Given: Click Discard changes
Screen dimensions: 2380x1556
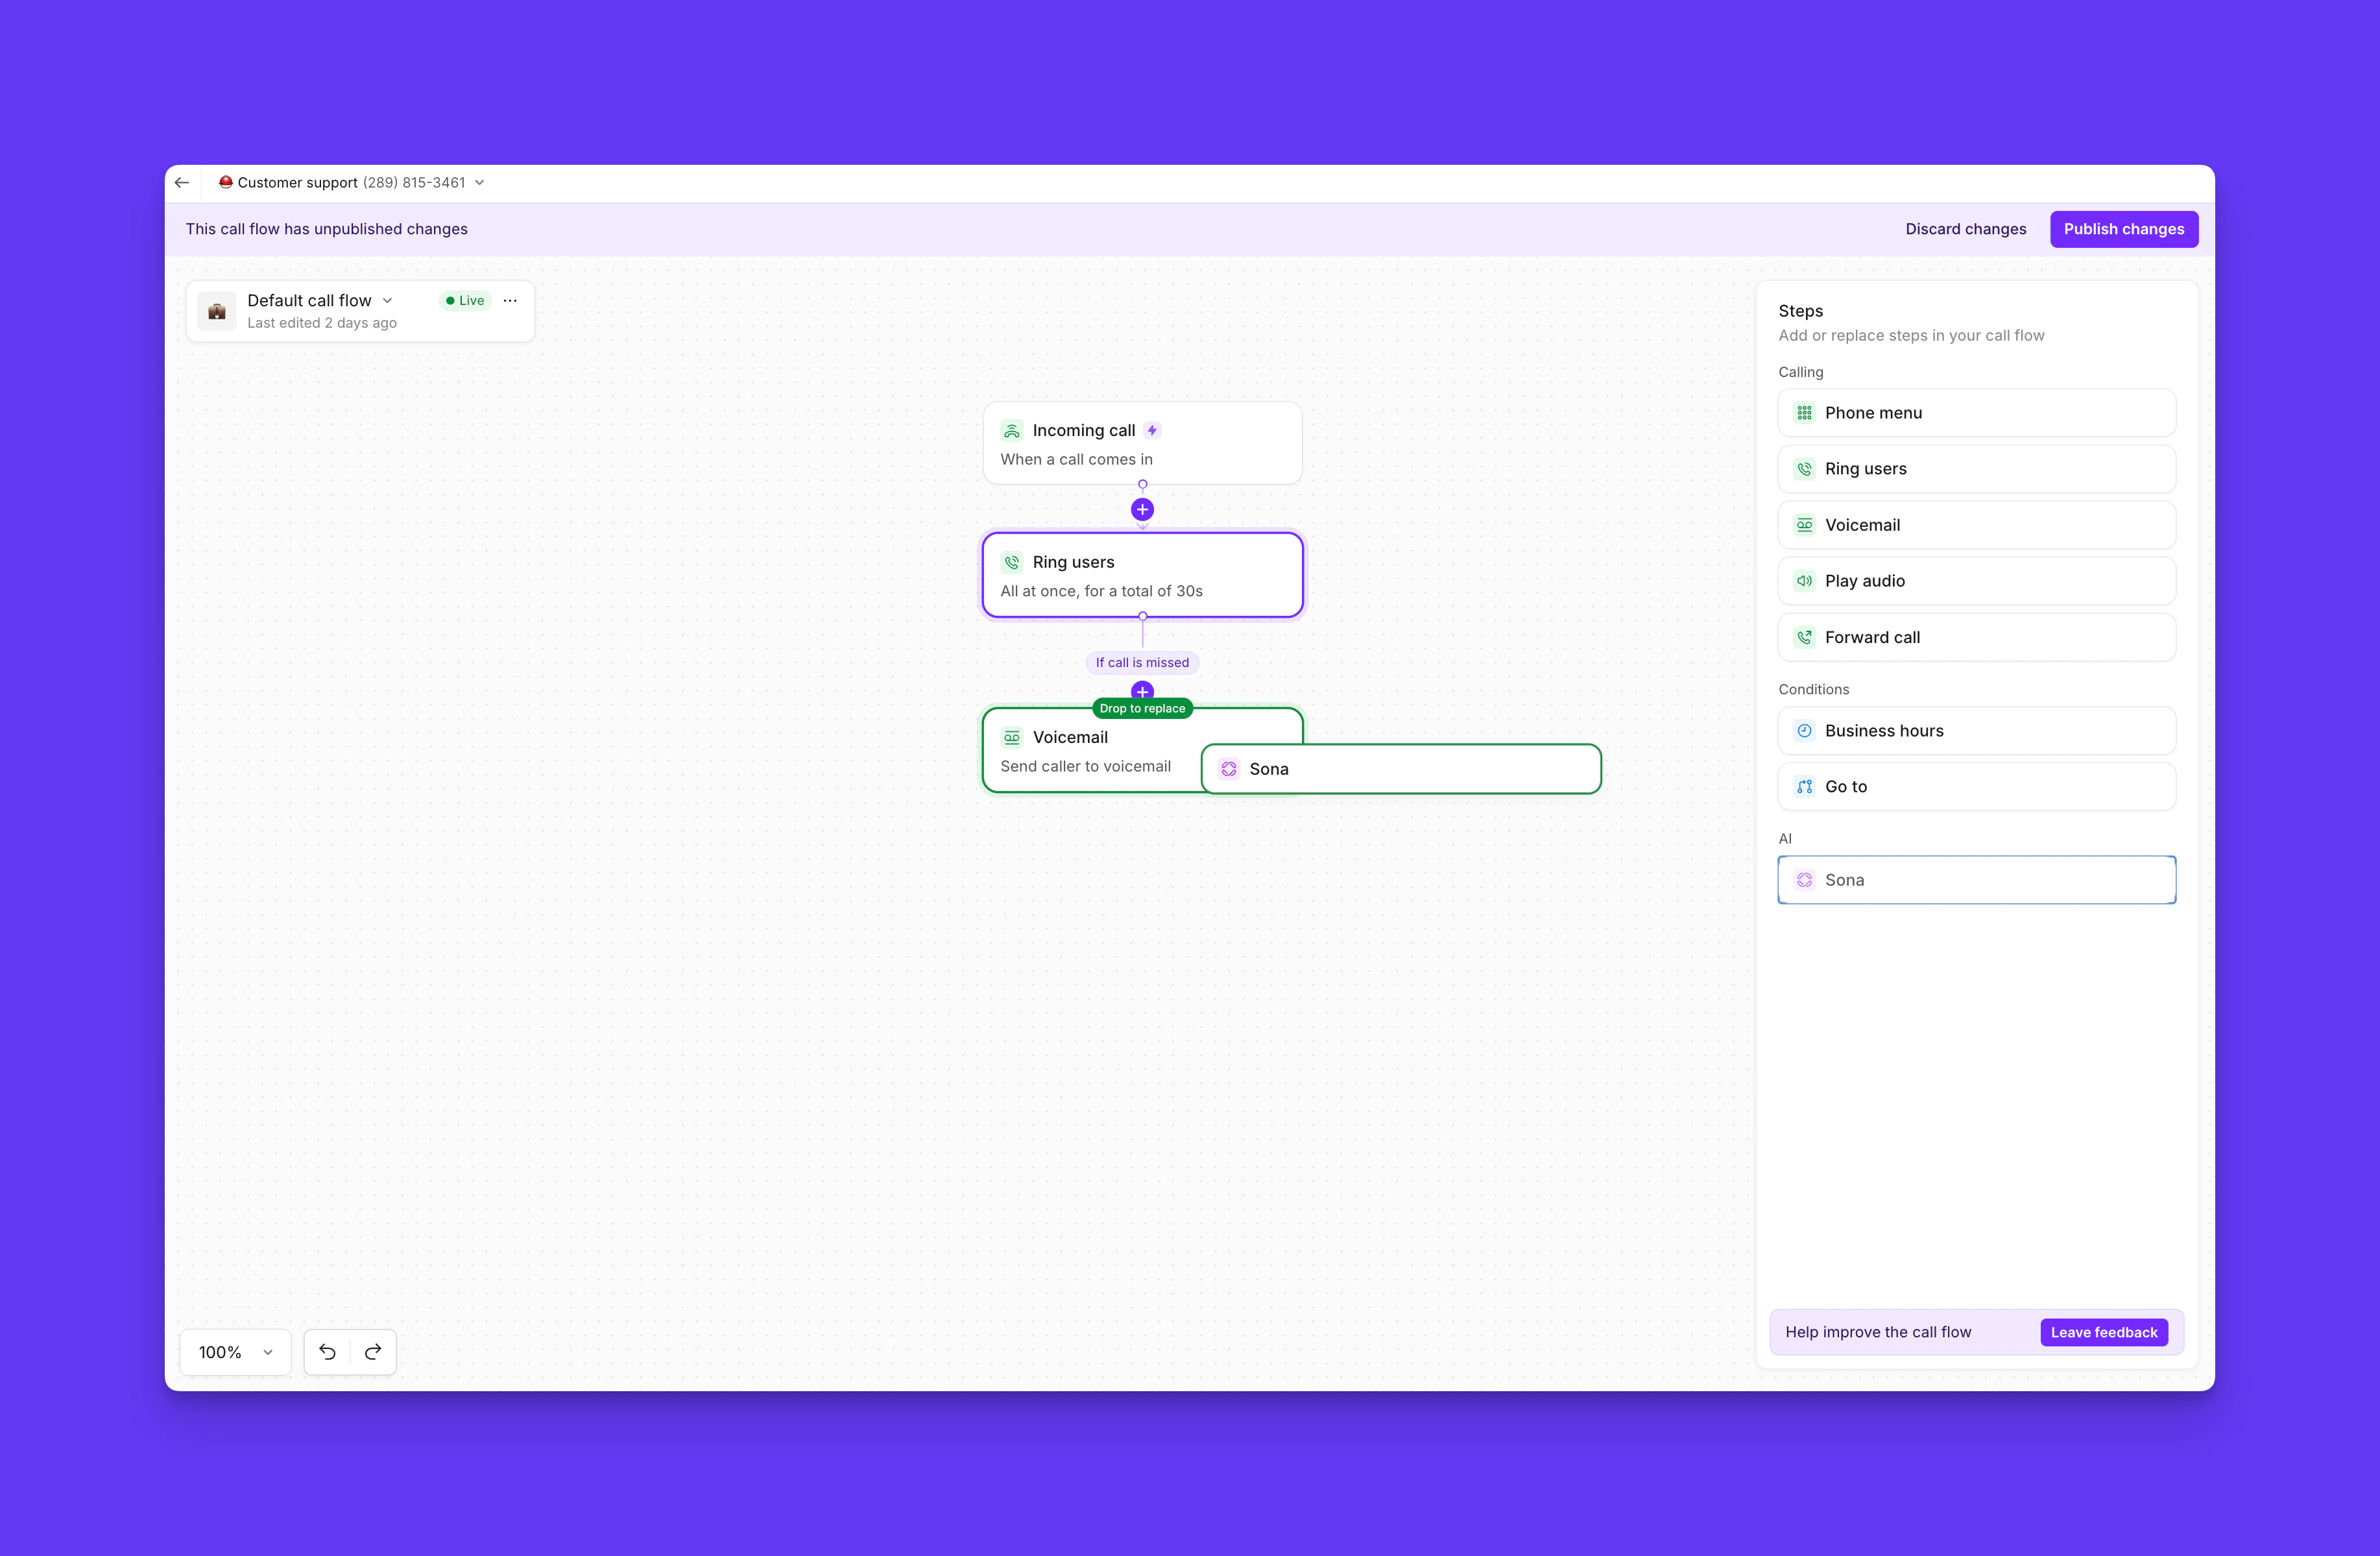Looking at the screenshot, I should (x=1965, y=229).
